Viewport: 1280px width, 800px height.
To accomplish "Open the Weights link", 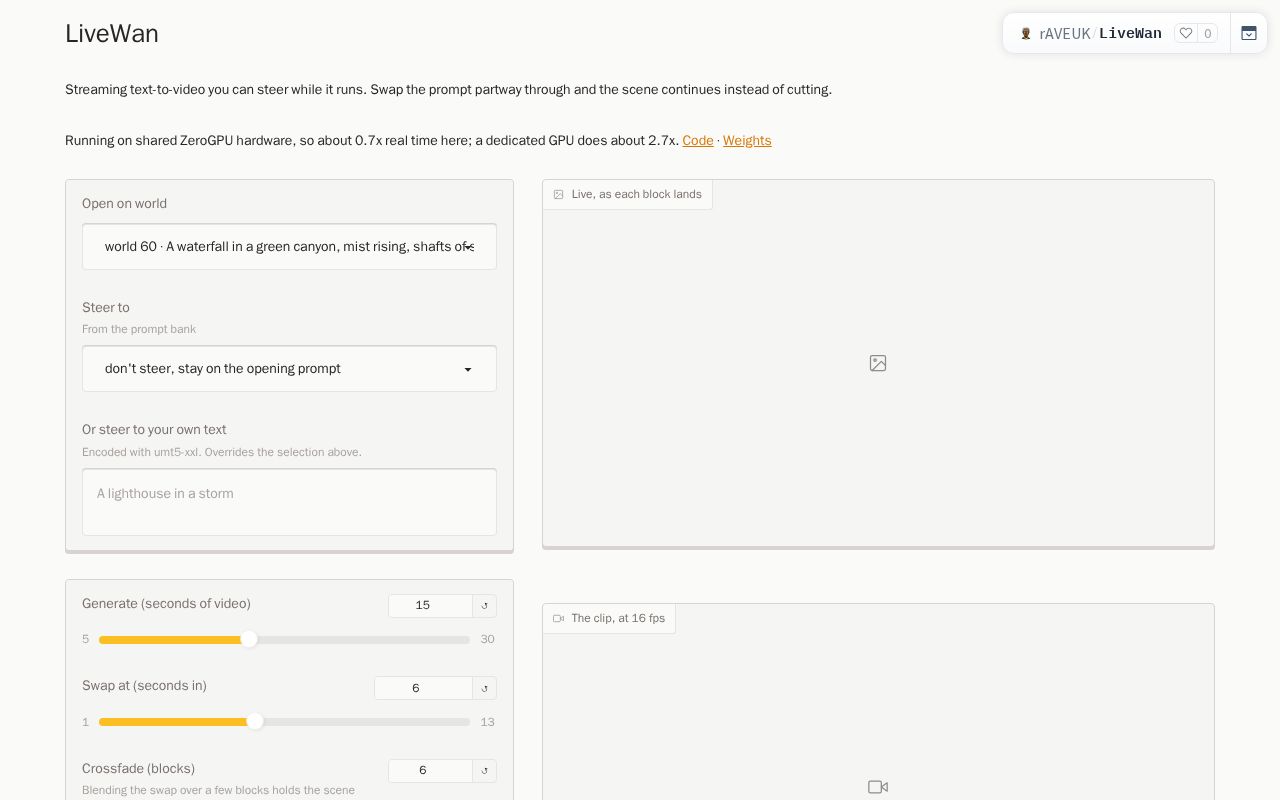I will pyautogui.click(x=747, y=140).
